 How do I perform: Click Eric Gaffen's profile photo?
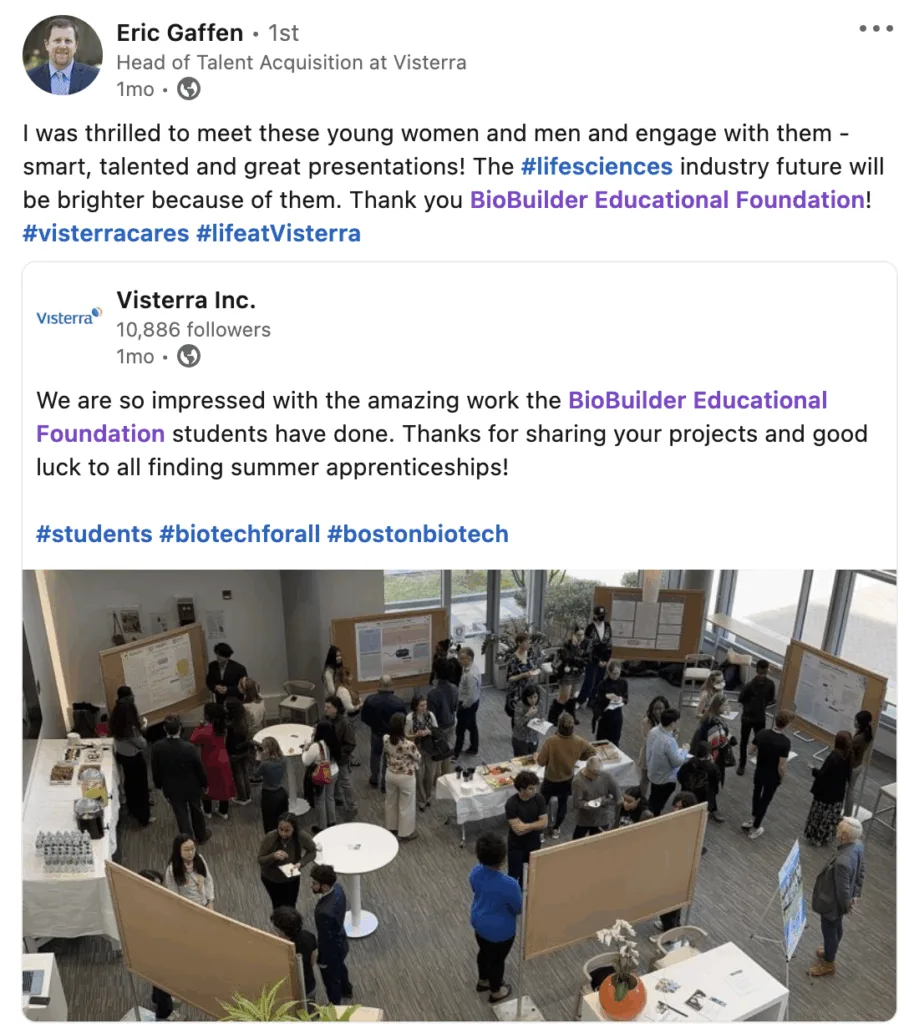(62, 55)
